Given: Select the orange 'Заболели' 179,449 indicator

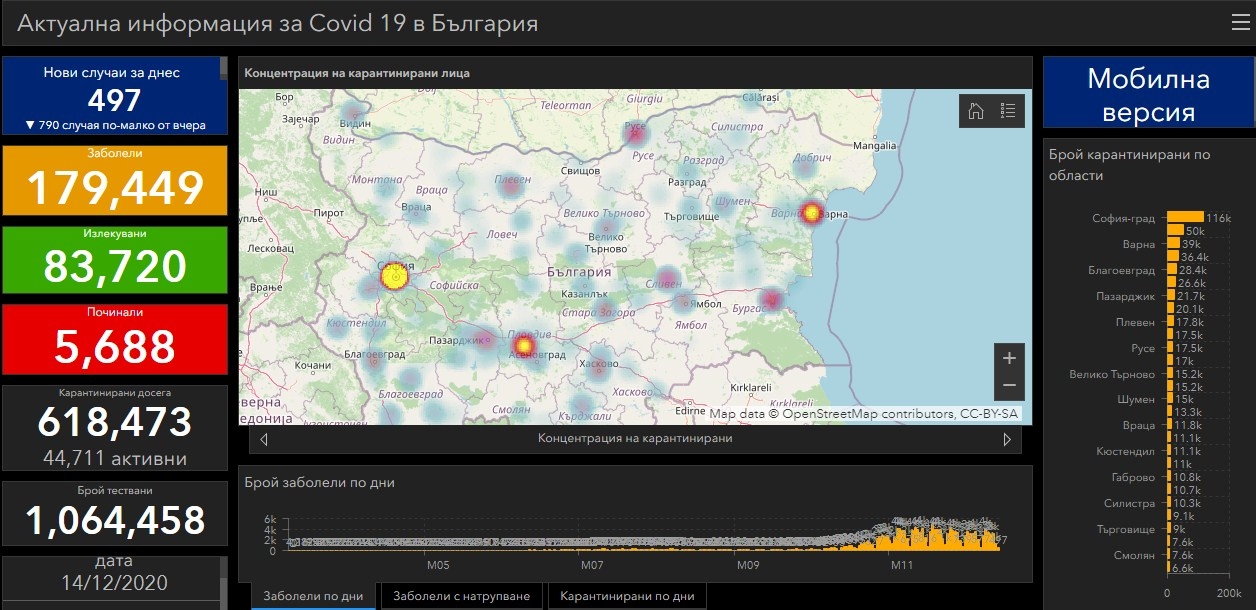Looking at the screenshot, I should 115,180.
